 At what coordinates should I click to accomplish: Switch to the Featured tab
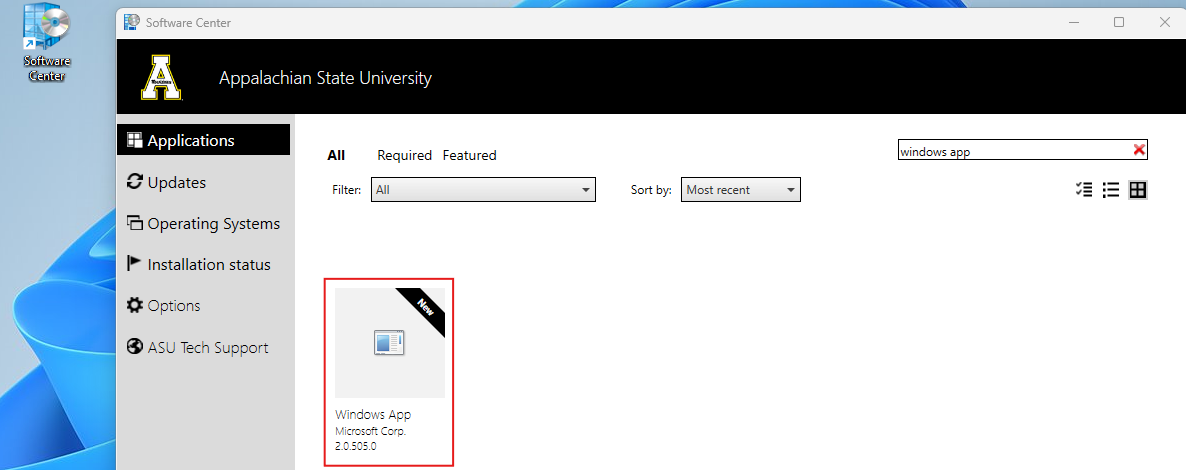point(469,155)
